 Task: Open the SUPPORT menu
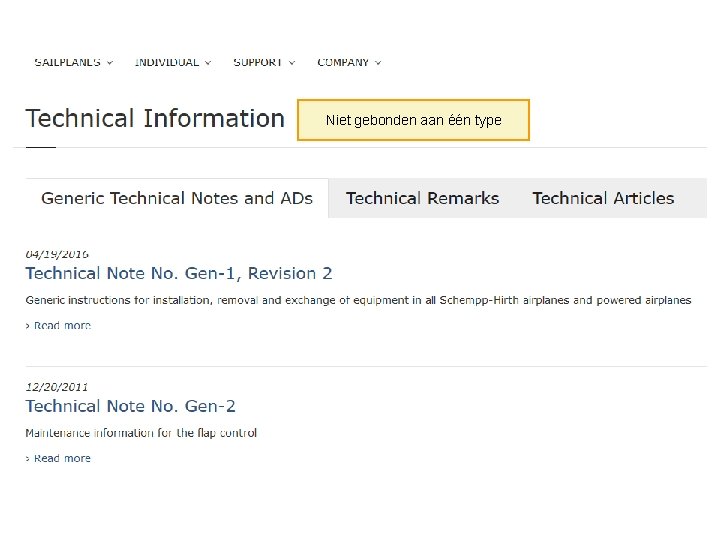(257, 62)
